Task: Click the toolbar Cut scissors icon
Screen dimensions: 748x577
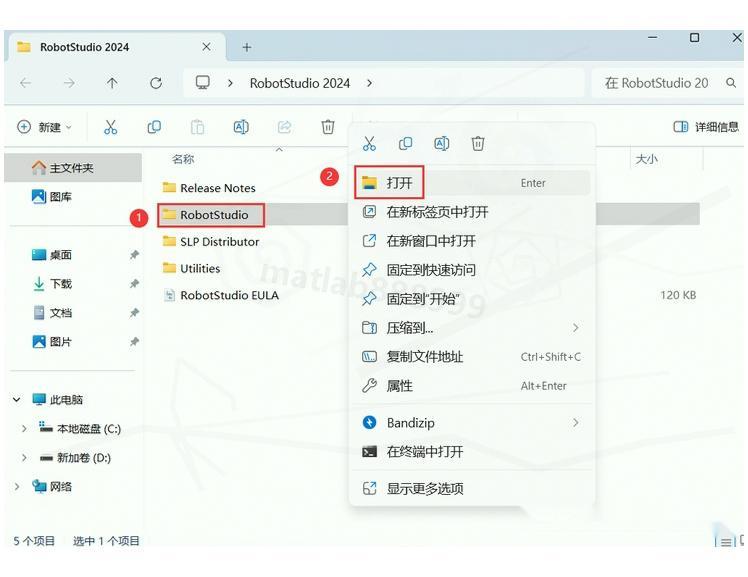Action: (x=111, y=127)
